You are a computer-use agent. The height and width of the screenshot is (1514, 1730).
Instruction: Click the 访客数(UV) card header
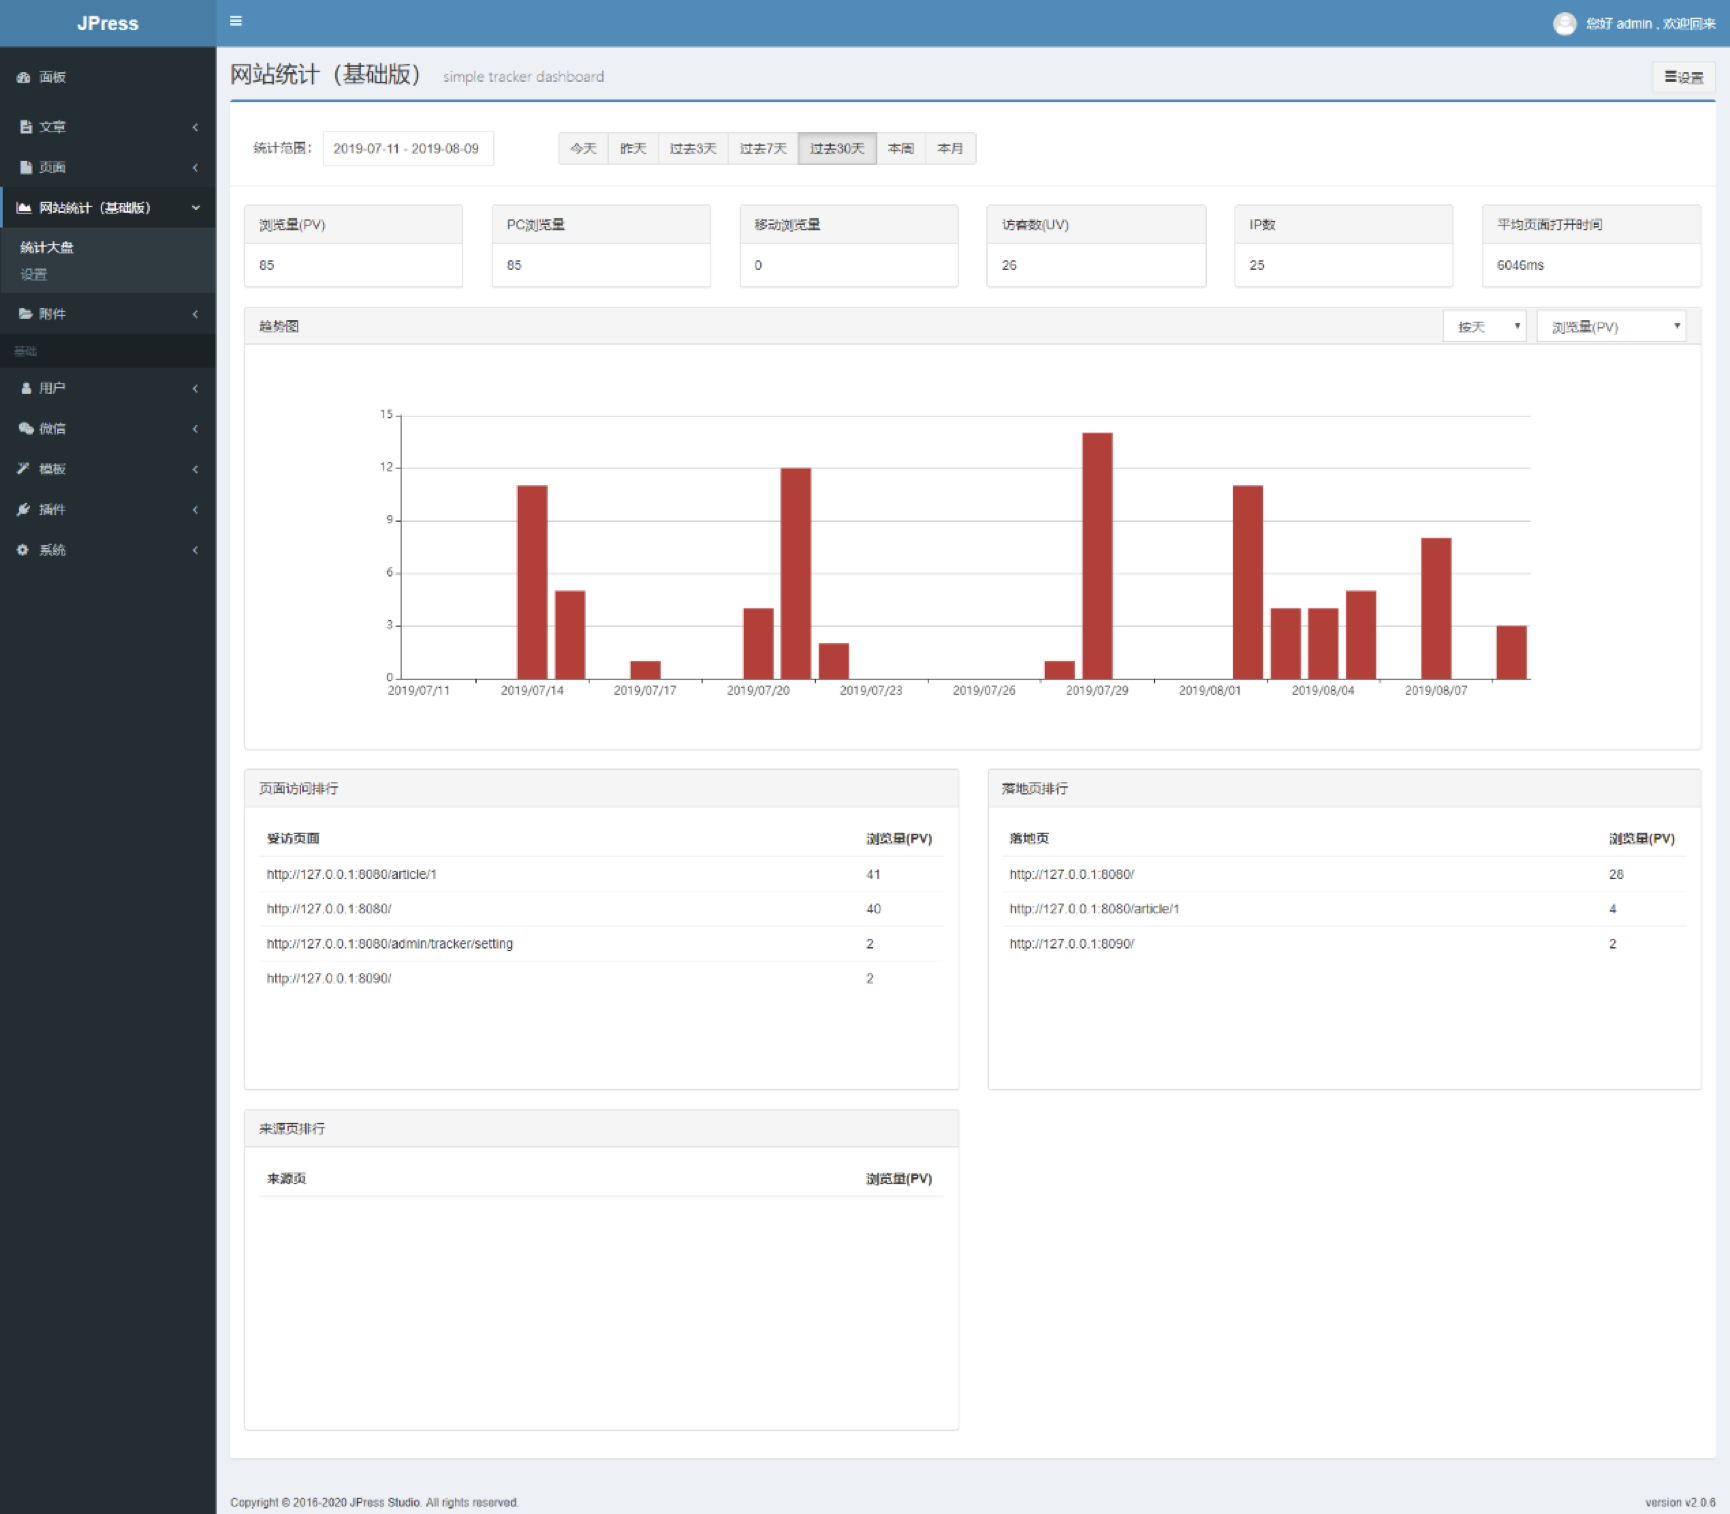coord(1096,225)
